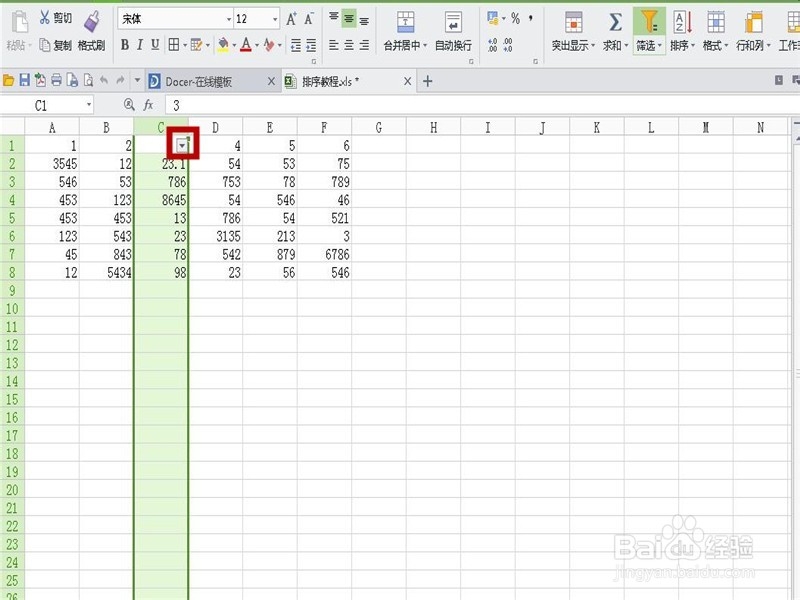
Task: Toggle top vertical alignment
Action: tap(334, 19)
